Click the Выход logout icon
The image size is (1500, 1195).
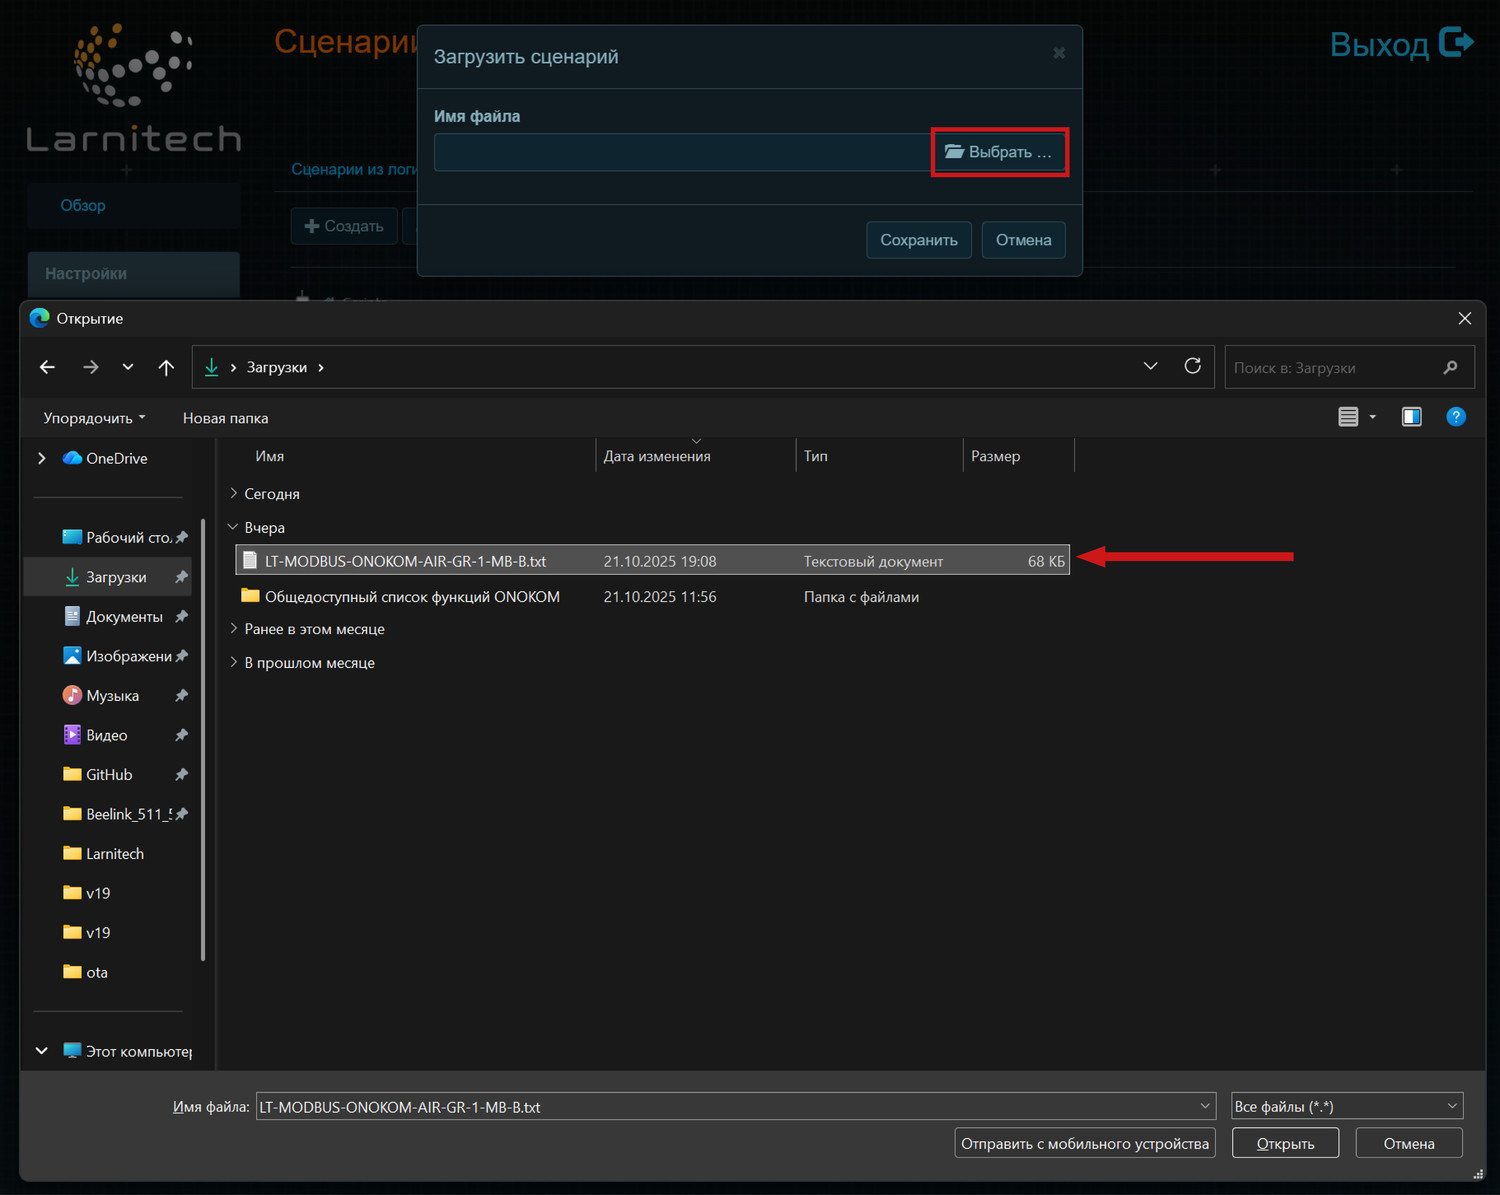point(1455,43)
